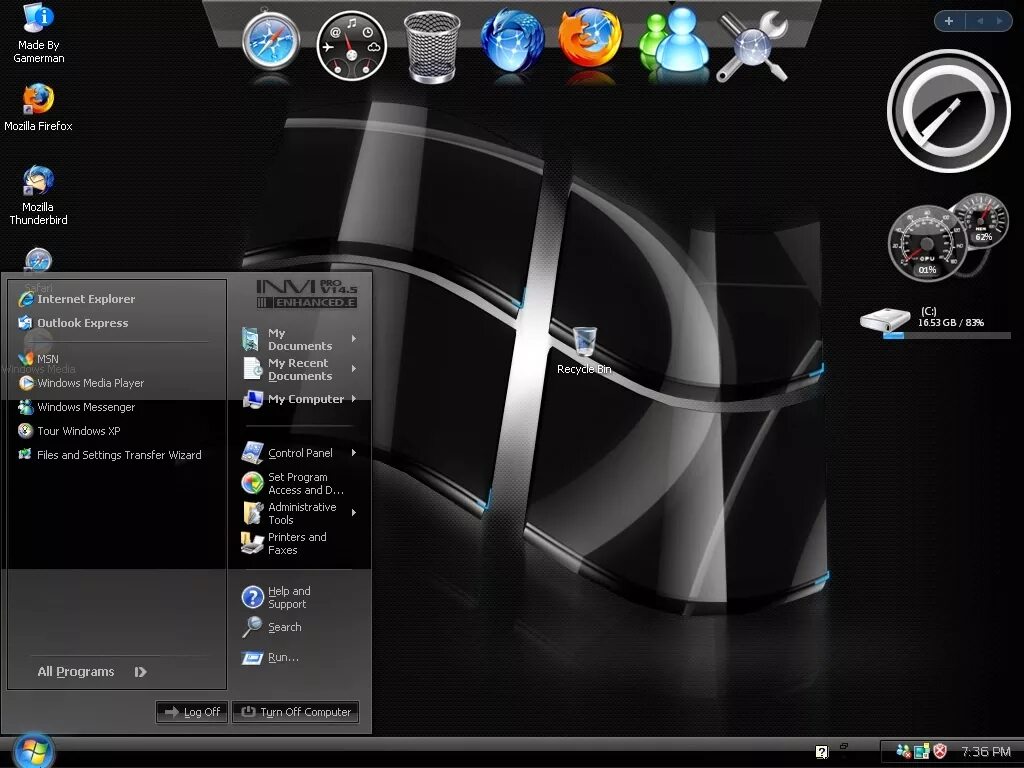The width and height of the screenshot is (1024, 768).
Task: Click the Start orb button
Action: coord(33,751)
